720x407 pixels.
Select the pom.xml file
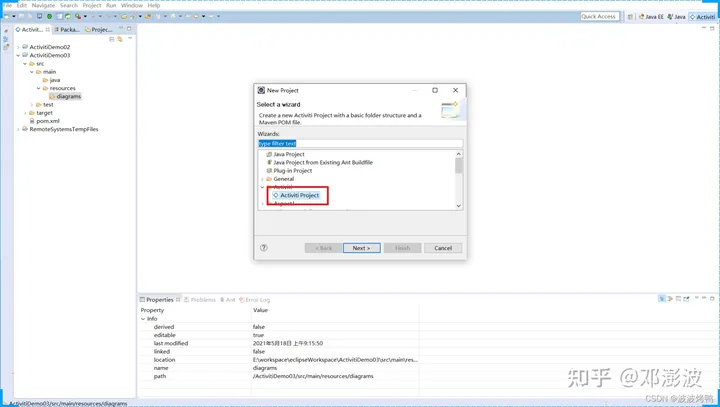(45, 121)
